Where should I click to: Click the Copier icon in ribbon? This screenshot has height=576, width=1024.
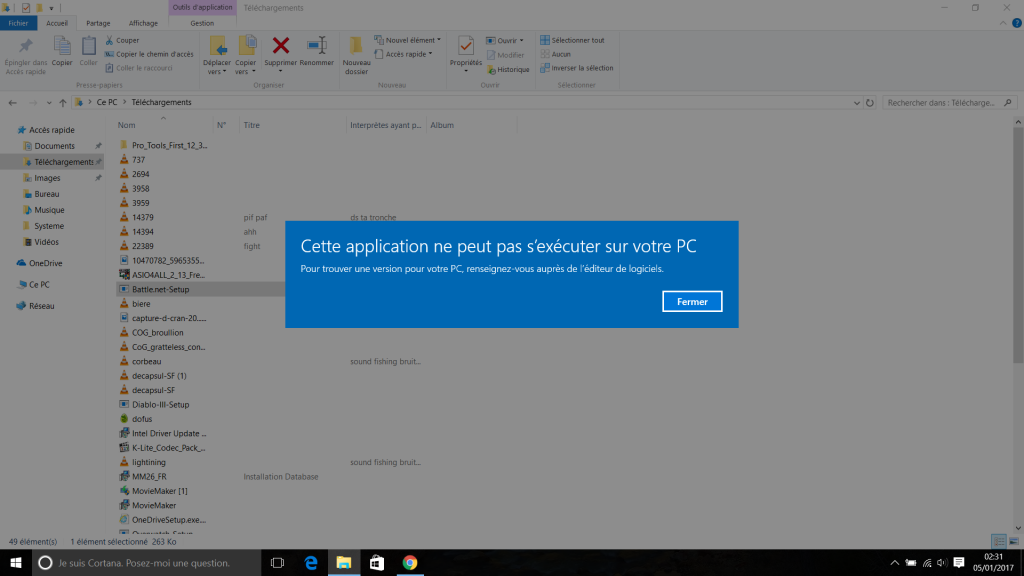(x=62, y=46)
